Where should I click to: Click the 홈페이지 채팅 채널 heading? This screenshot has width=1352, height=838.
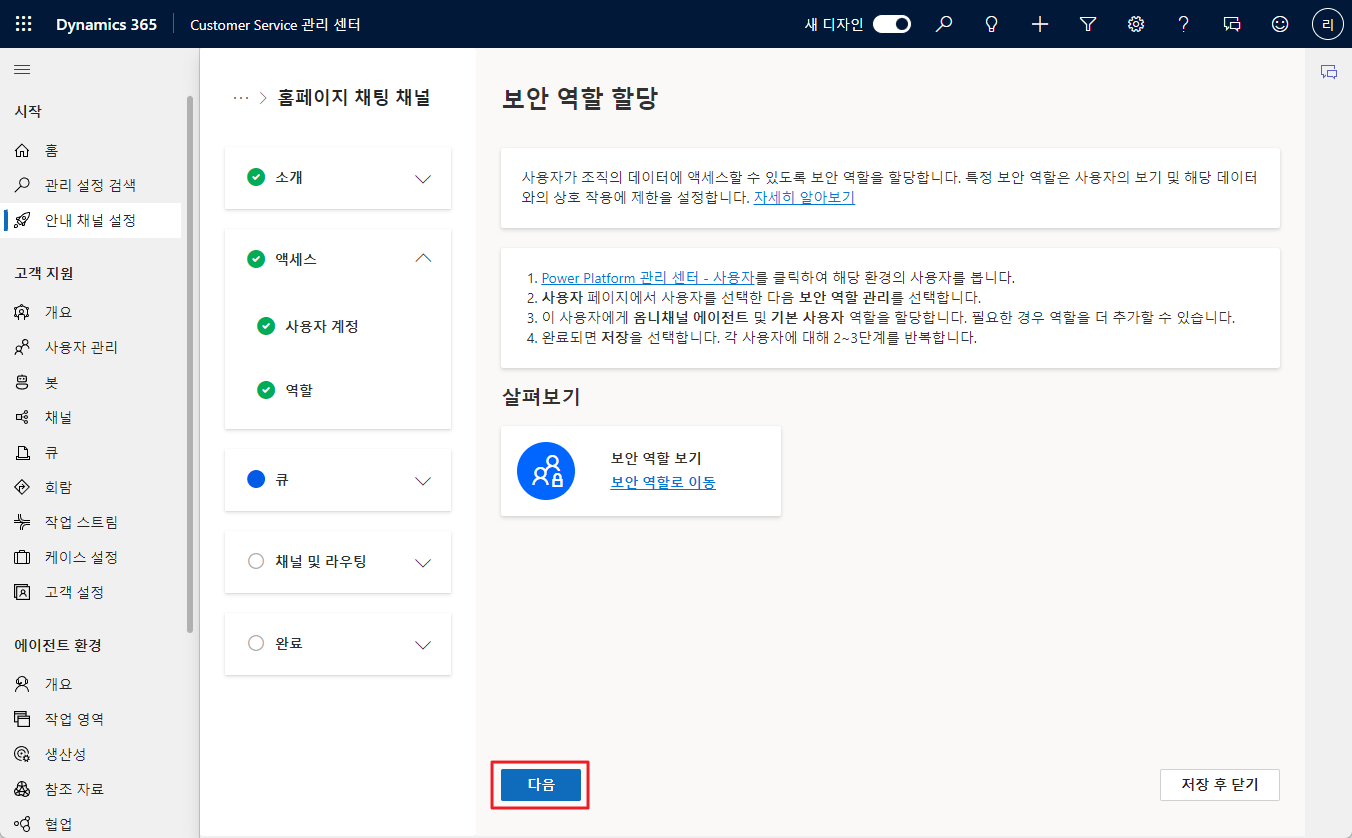(354, 98)
